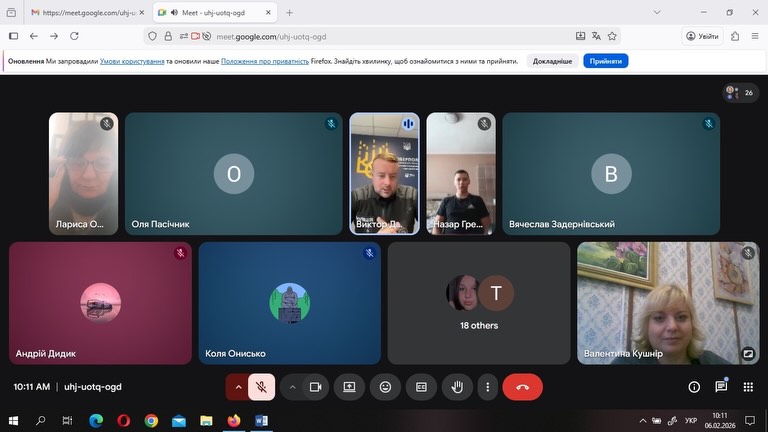Expand video settings arrow beside camera
The image size is (768, 432).
(293, 387)
